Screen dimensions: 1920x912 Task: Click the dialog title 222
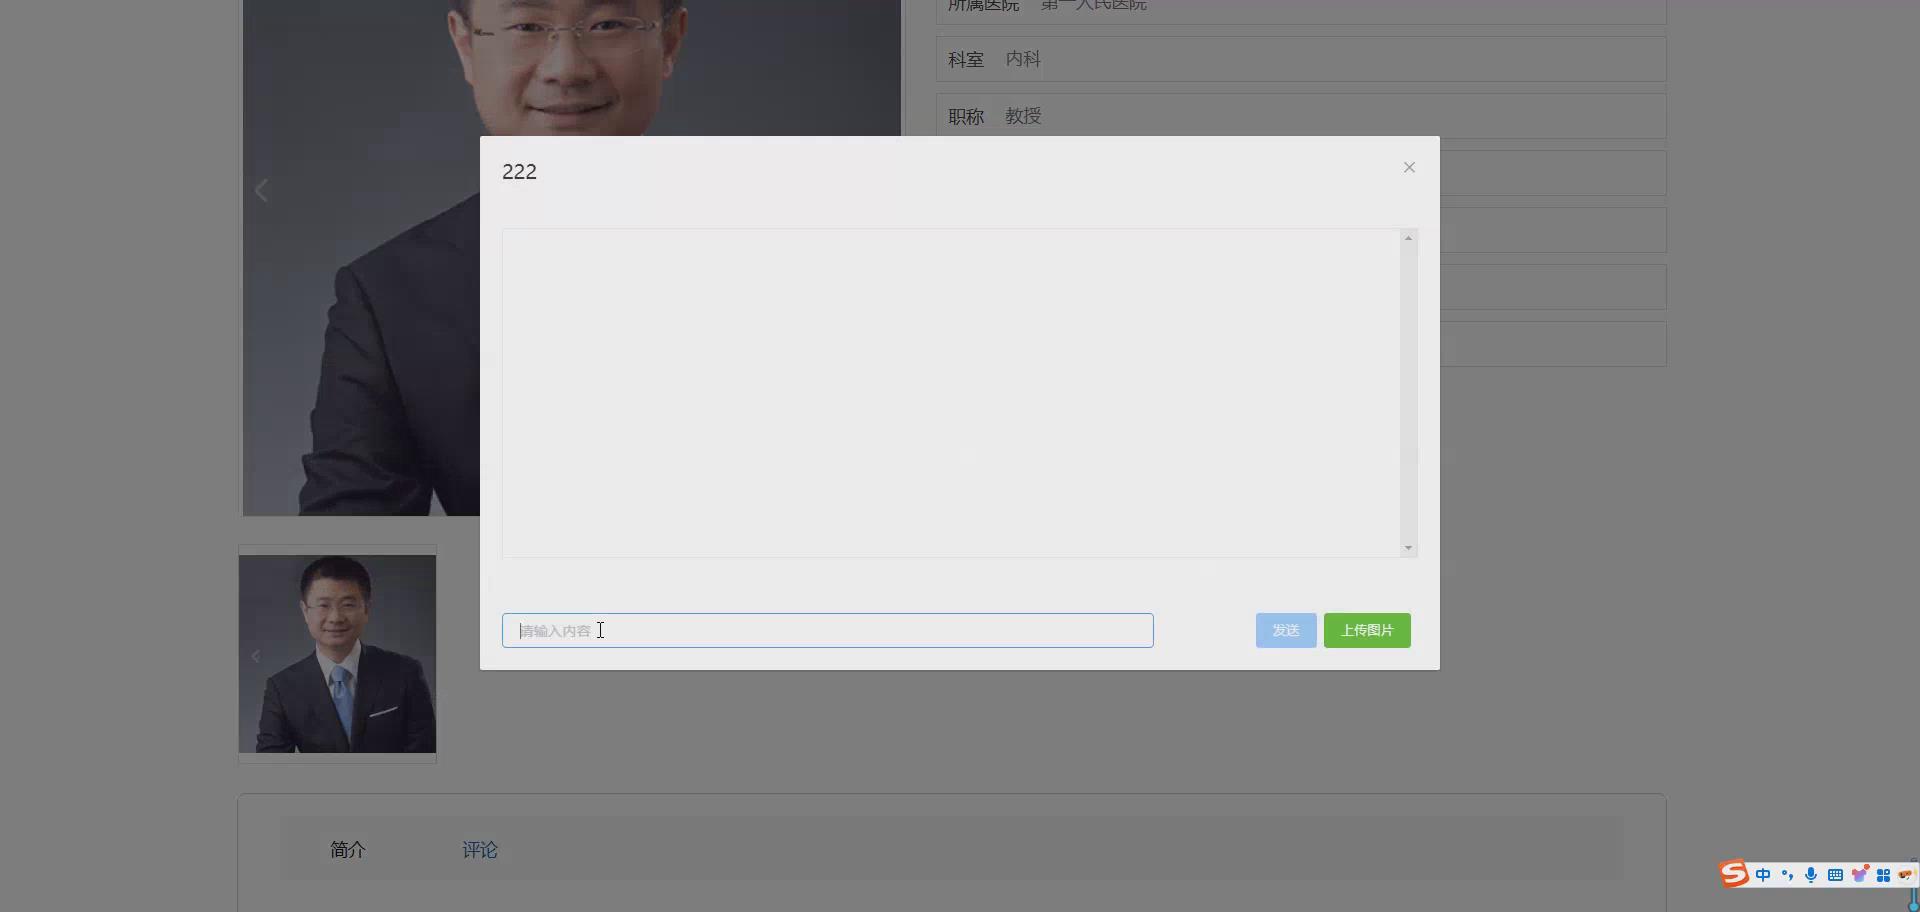click(x=519, y=171)
